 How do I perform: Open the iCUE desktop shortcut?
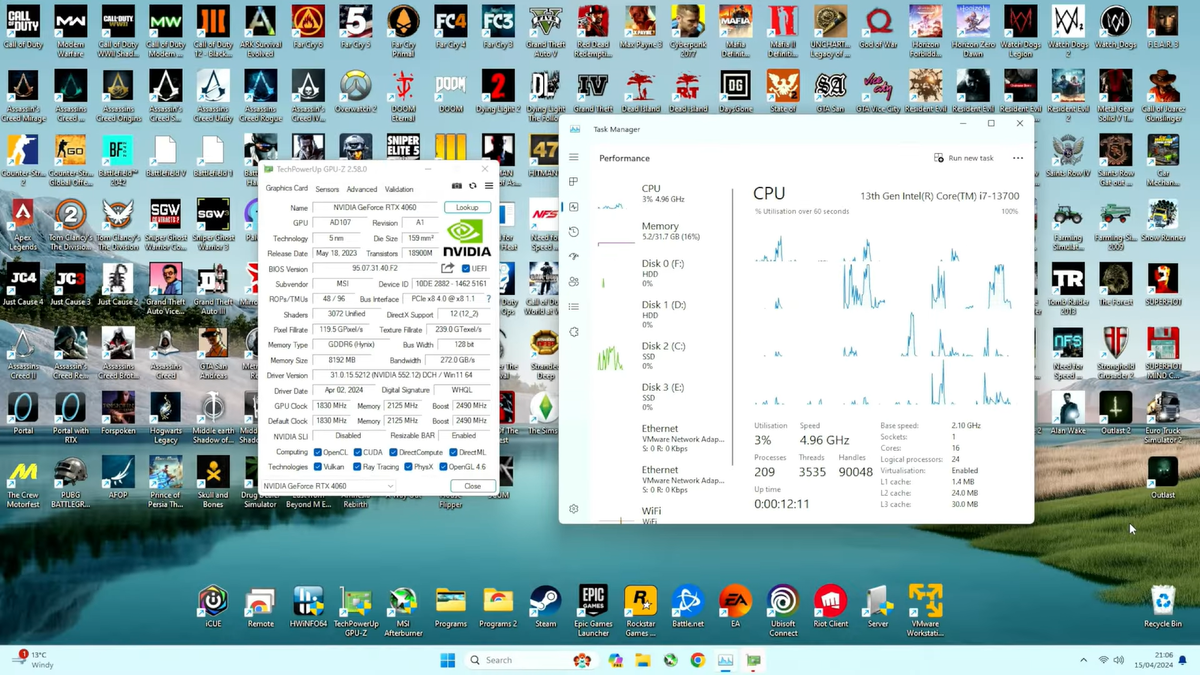coord(213,606)
